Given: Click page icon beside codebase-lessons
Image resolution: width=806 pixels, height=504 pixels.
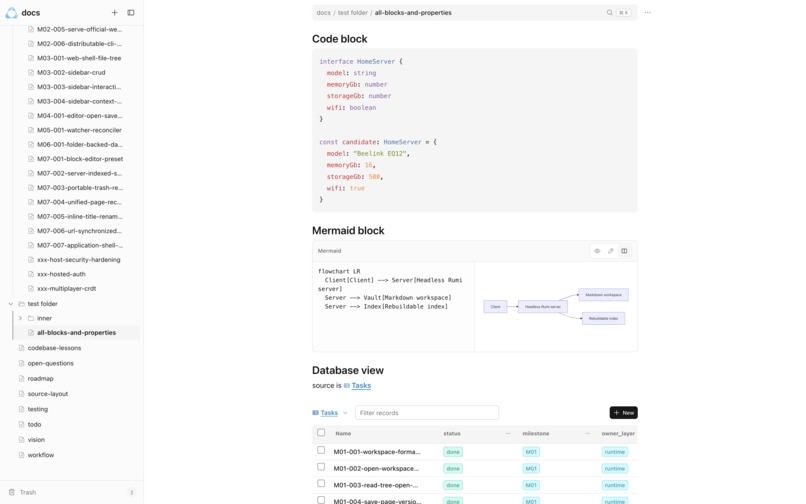Looking at the screenshot, I should tap(22, 348).
